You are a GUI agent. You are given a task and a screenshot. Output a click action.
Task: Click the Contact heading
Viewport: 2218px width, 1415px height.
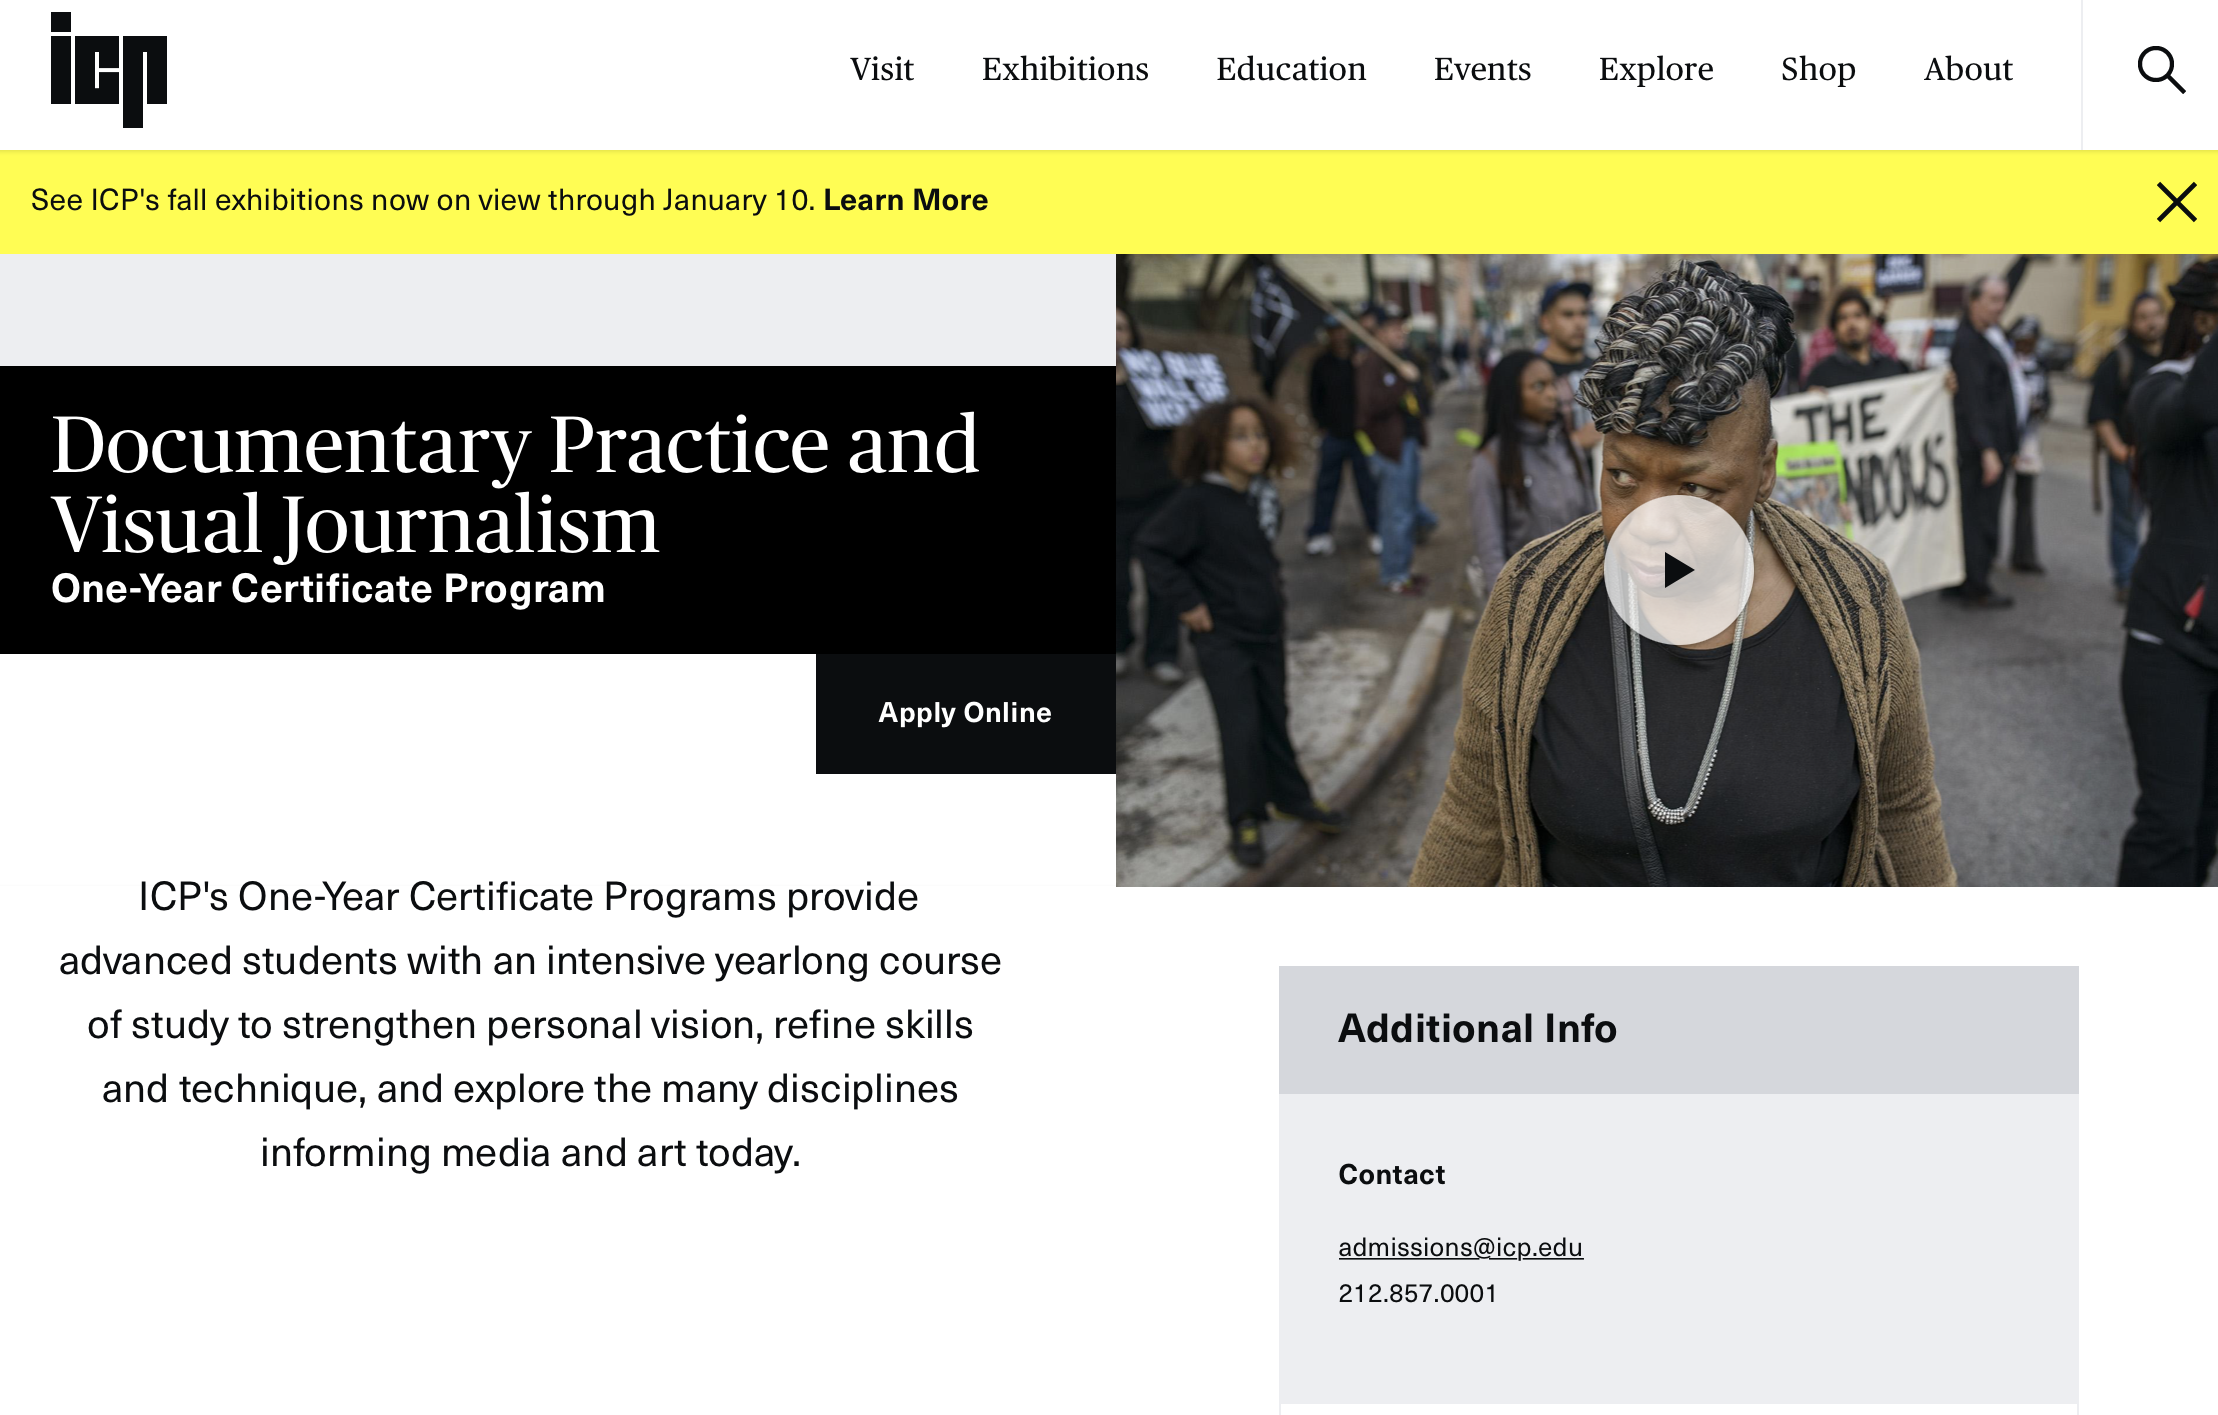(x=1391, y=1174)
